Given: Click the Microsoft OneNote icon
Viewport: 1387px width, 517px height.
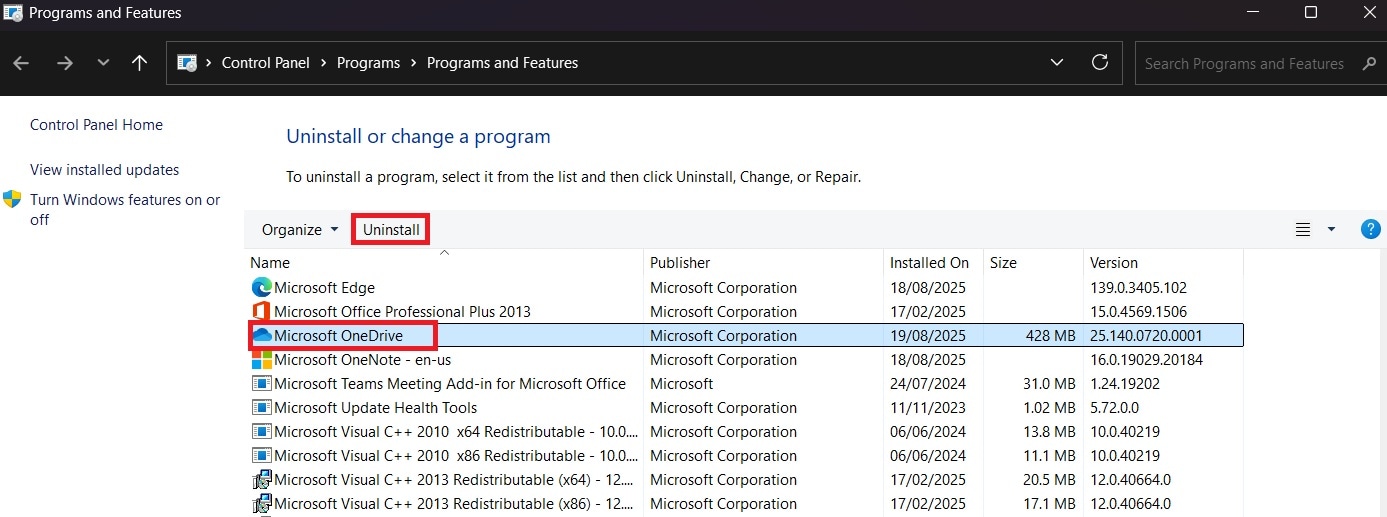Looking at the screenshot, I should [262, 360].
